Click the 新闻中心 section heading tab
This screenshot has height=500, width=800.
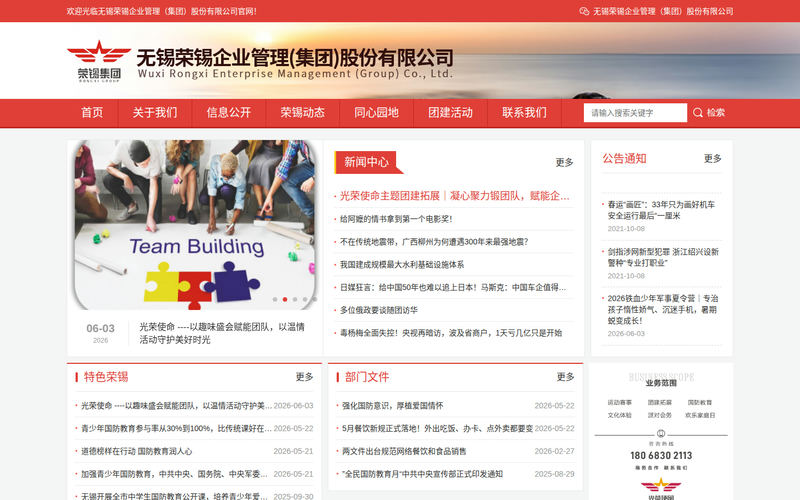pos(366,162)
